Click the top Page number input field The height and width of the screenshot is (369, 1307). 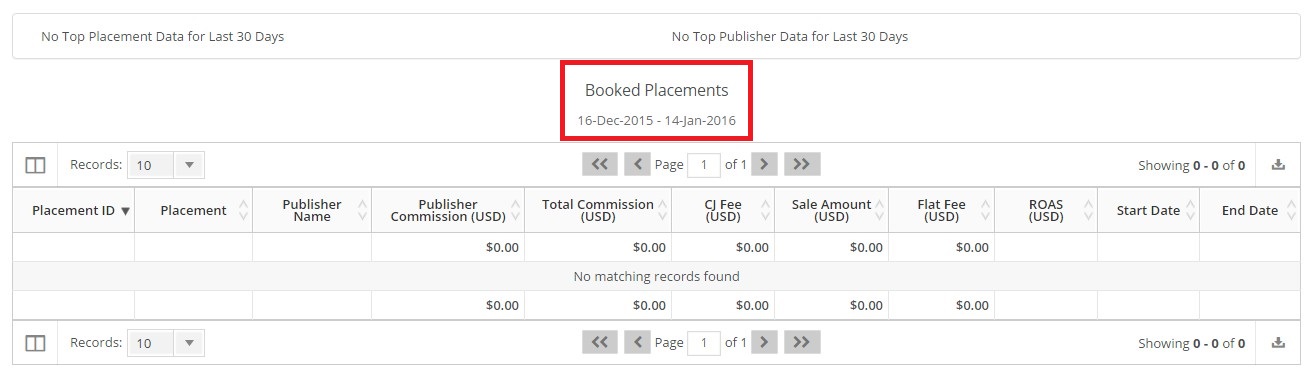704,165
